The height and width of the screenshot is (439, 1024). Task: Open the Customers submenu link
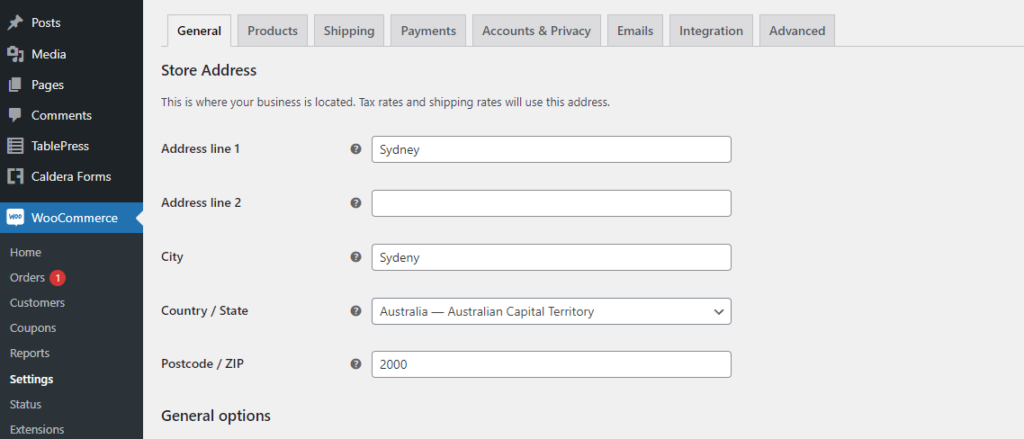click(x=37, y=303)
